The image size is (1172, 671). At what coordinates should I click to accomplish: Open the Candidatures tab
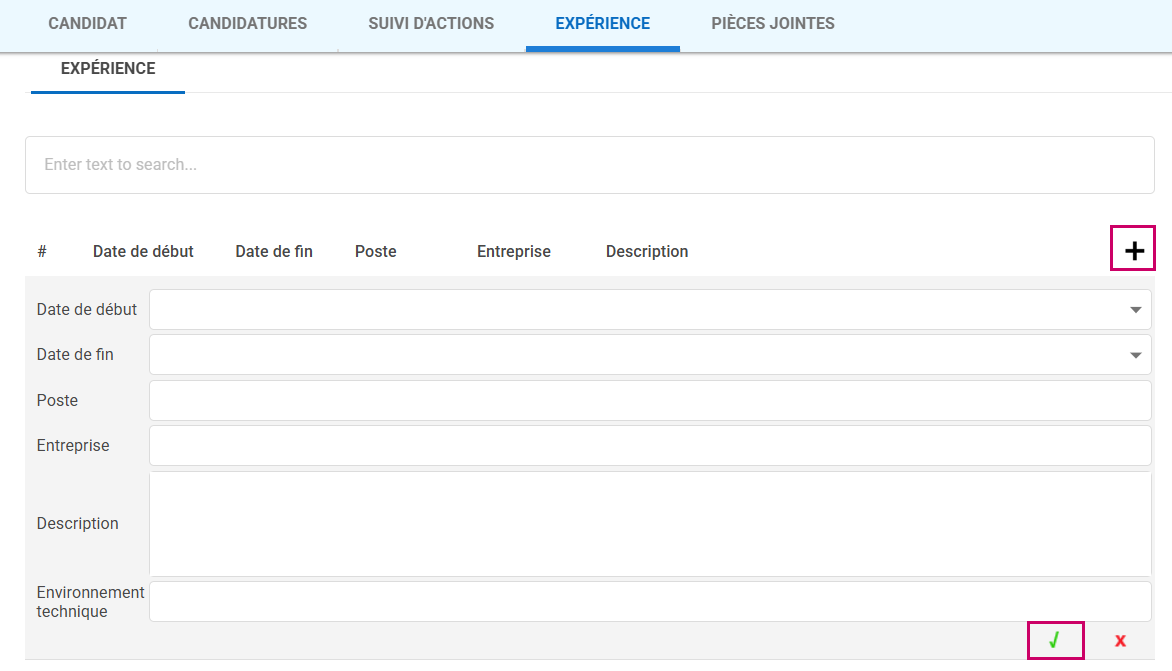pyautogui.click(x=248, y=23)
